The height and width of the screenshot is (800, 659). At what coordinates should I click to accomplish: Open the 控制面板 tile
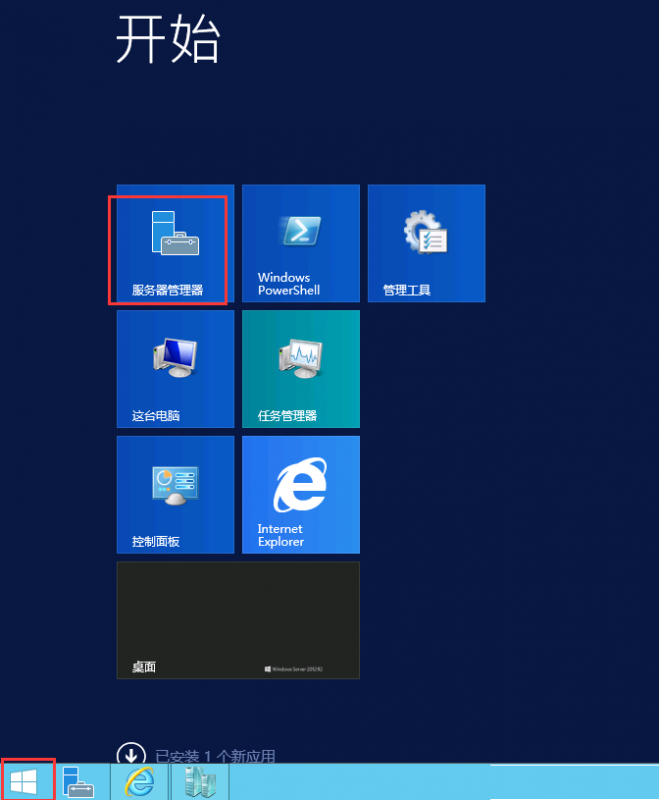pos(175,494)
